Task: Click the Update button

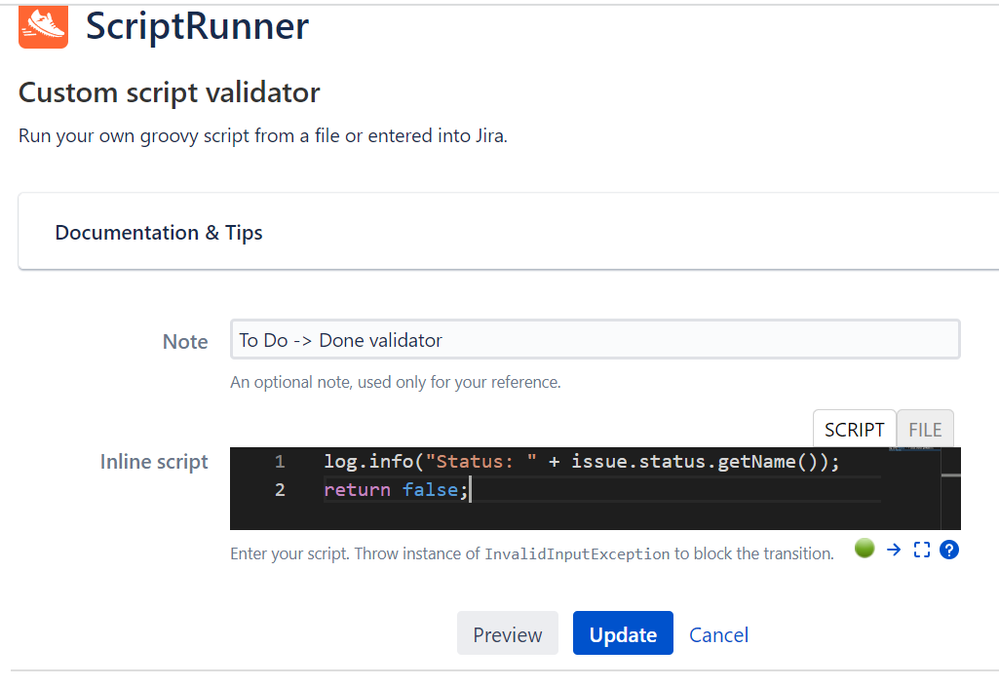Action: click(x=622, y=633)
